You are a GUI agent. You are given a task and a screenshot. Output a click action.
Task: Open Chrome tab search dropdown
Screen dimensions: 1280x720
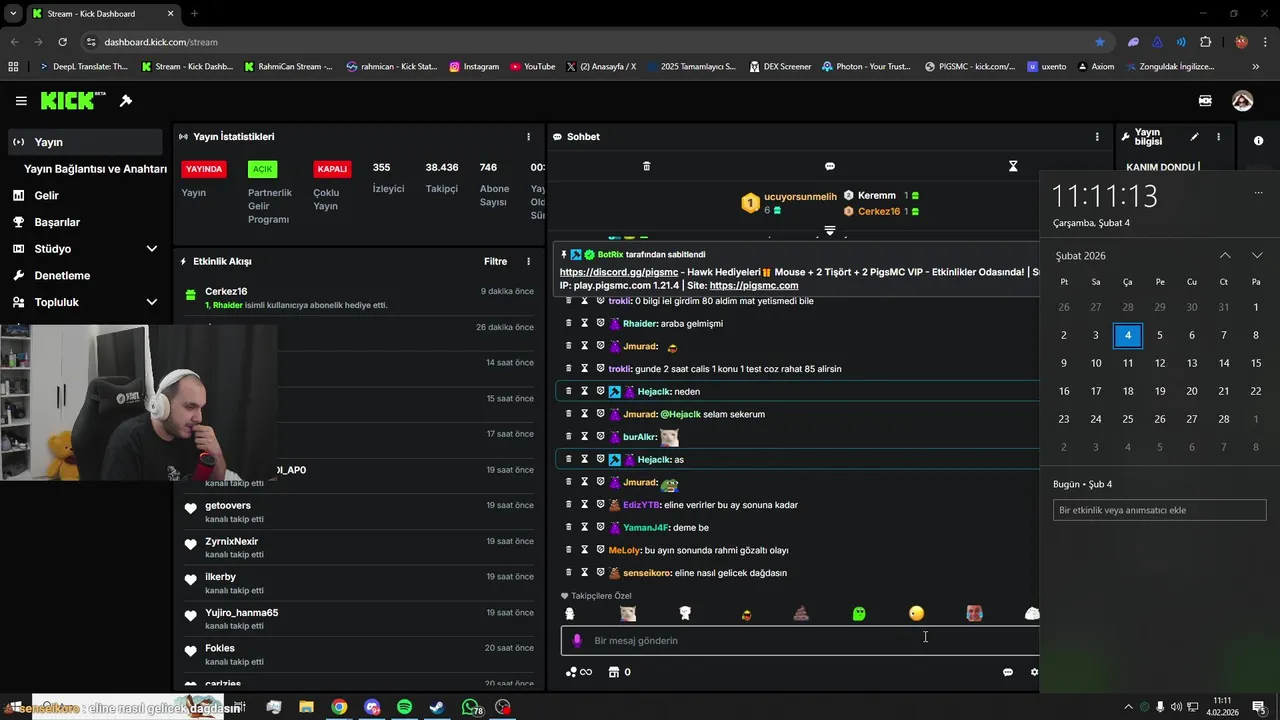pyautogui.click(x=13, y=13)
